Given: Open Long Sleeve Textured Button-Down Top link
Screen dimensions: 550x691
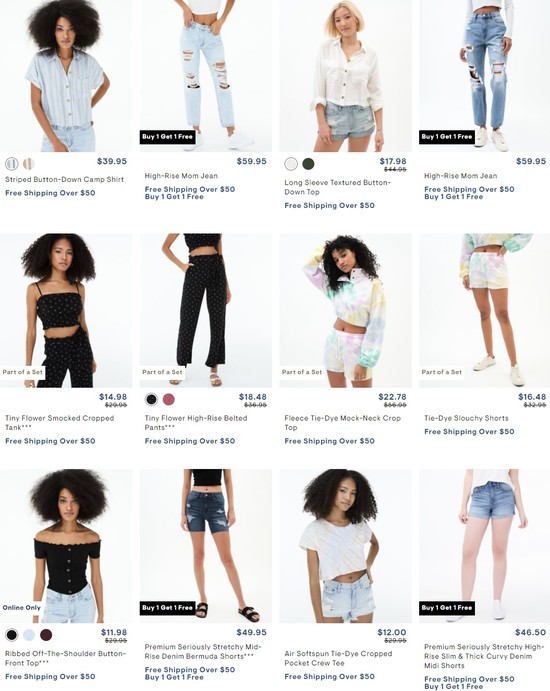Looking at the screenshot, I should 338,187.
